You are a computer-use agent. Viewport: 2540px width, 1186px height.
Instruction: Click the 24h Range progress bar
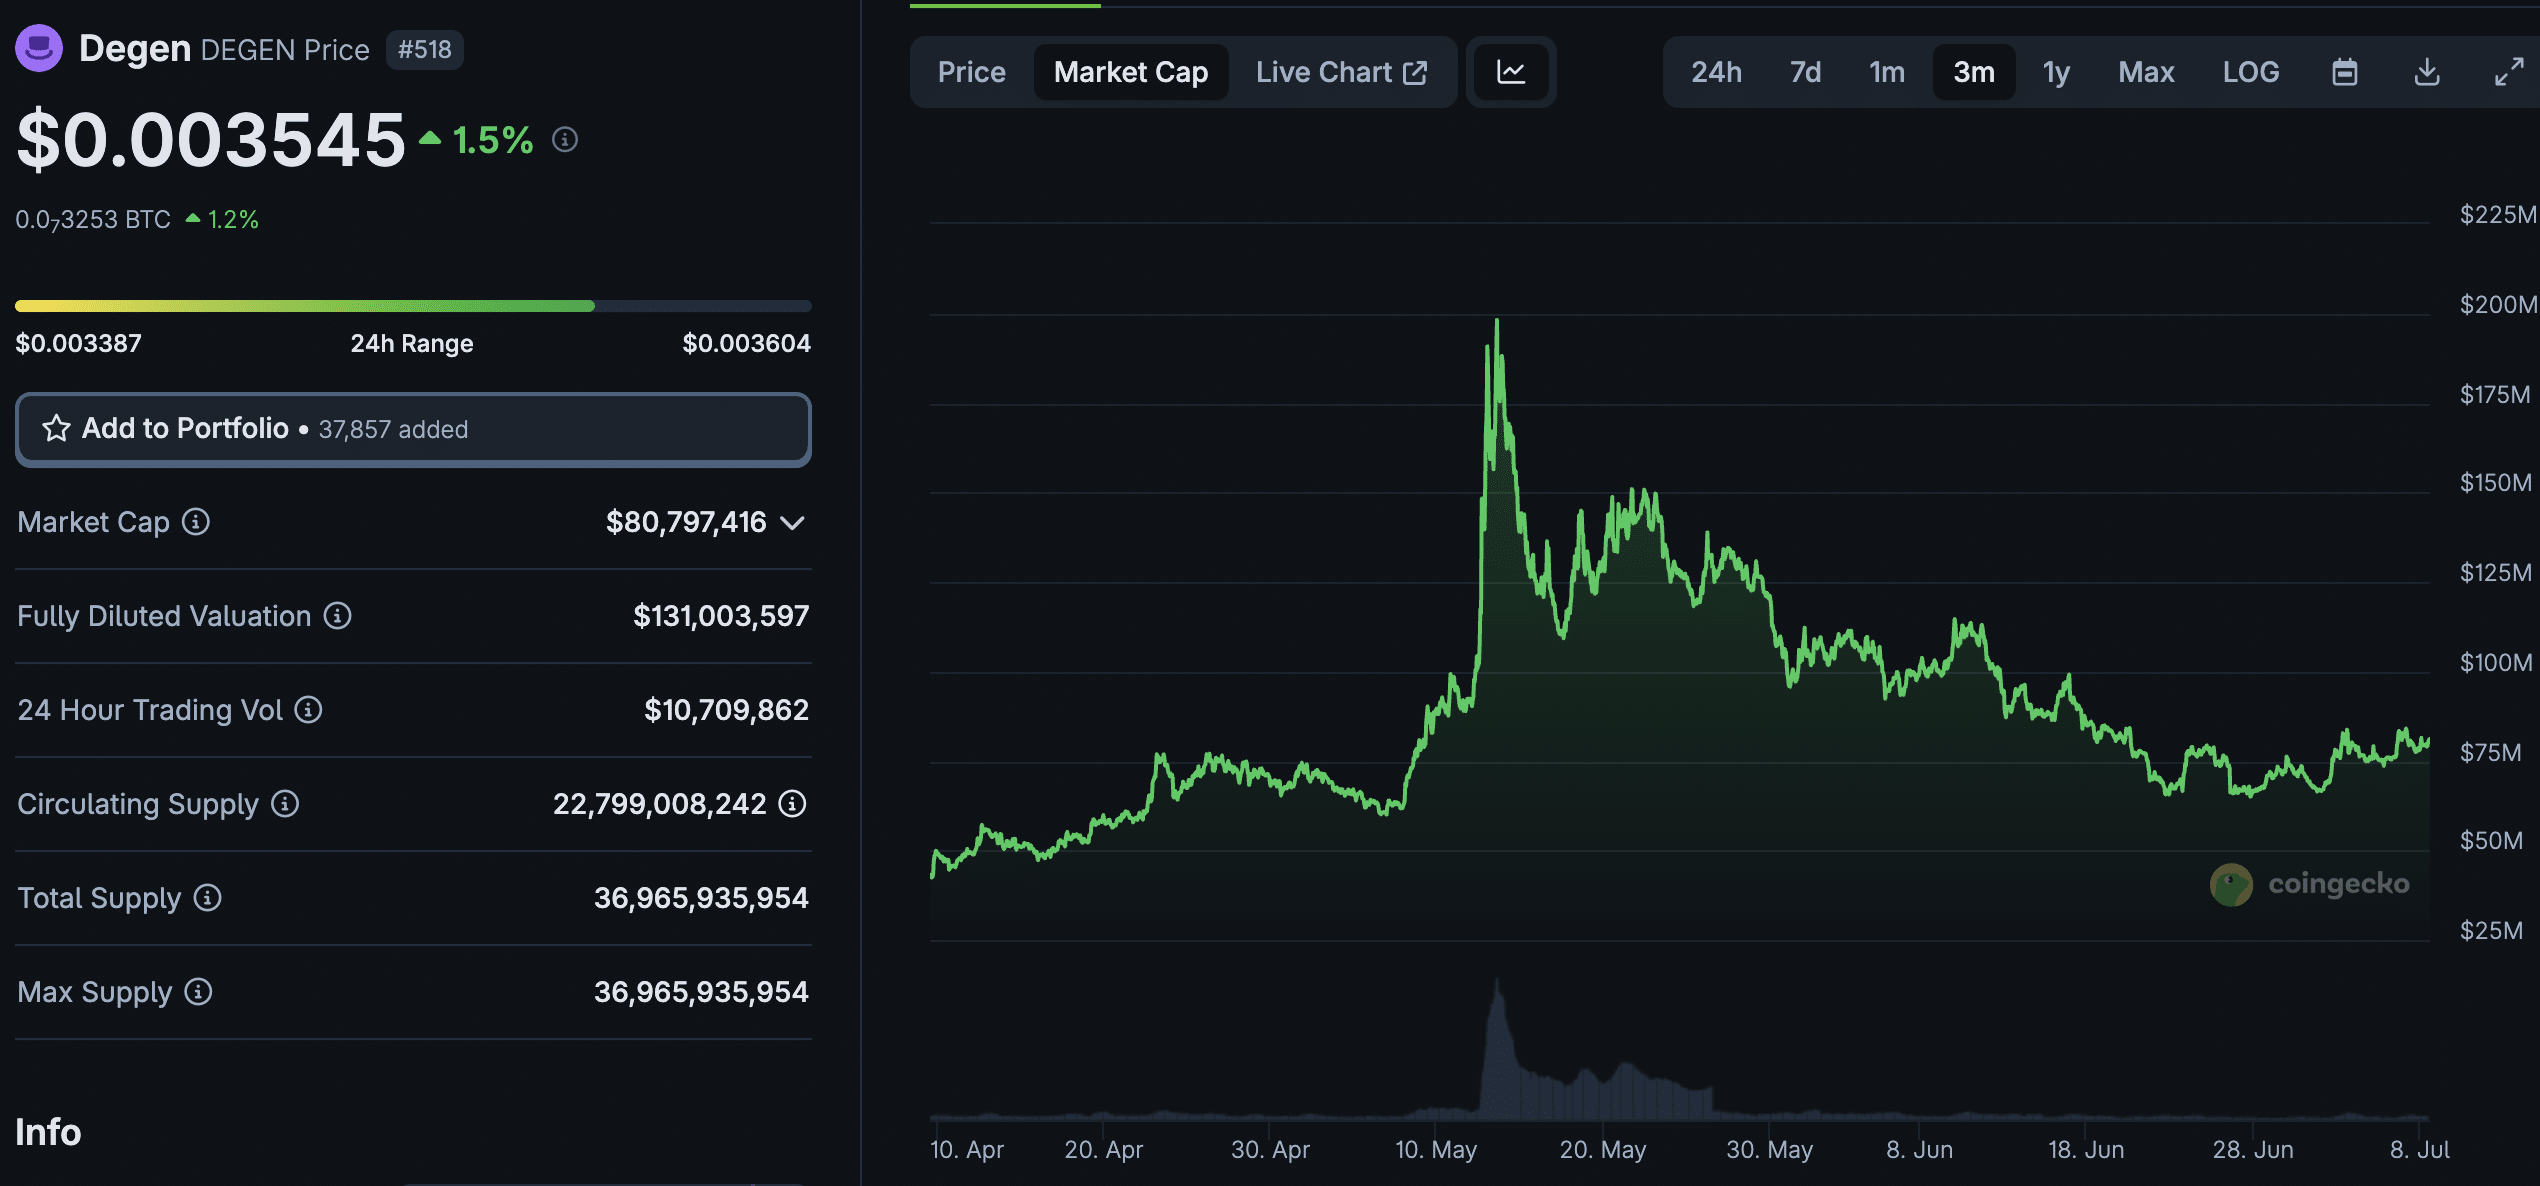411,306
